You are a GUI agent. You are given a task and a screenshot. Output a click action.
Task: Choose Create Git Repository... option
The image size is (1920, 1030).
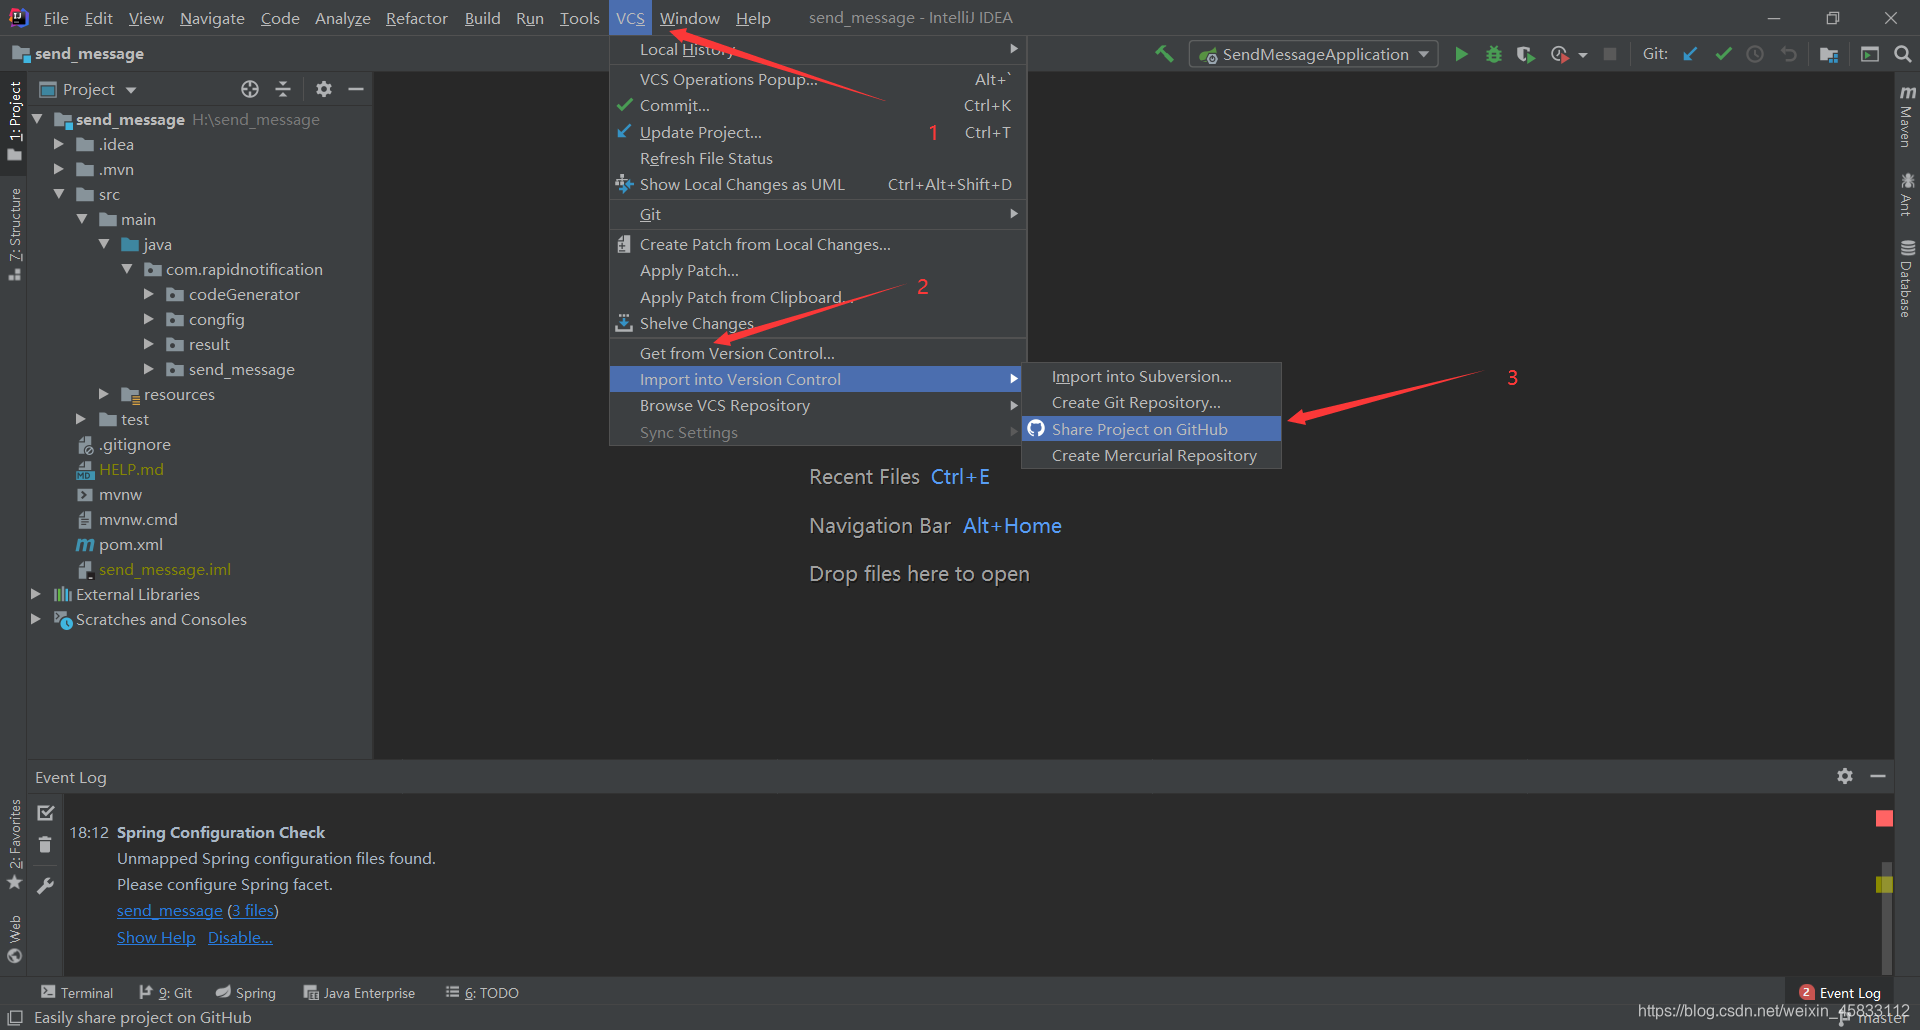[x=1151, y=402]
